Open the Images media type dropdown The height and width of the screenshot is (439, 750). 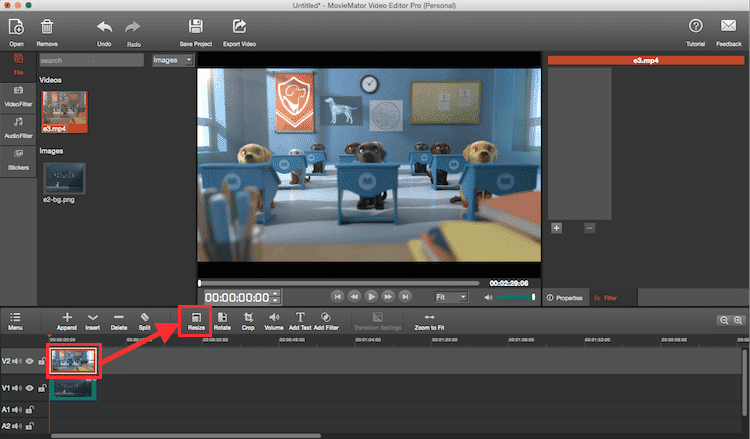[x=173, y=60]
